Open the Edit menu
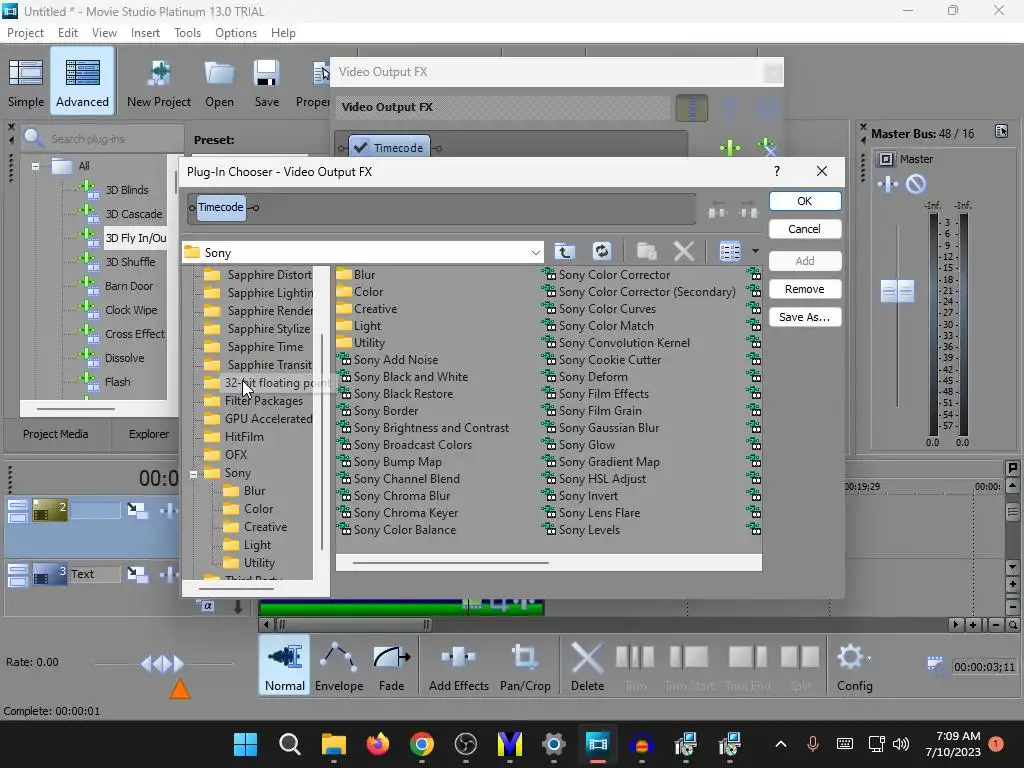Viewport: 1024px width, 768px height. coord(67,33)
